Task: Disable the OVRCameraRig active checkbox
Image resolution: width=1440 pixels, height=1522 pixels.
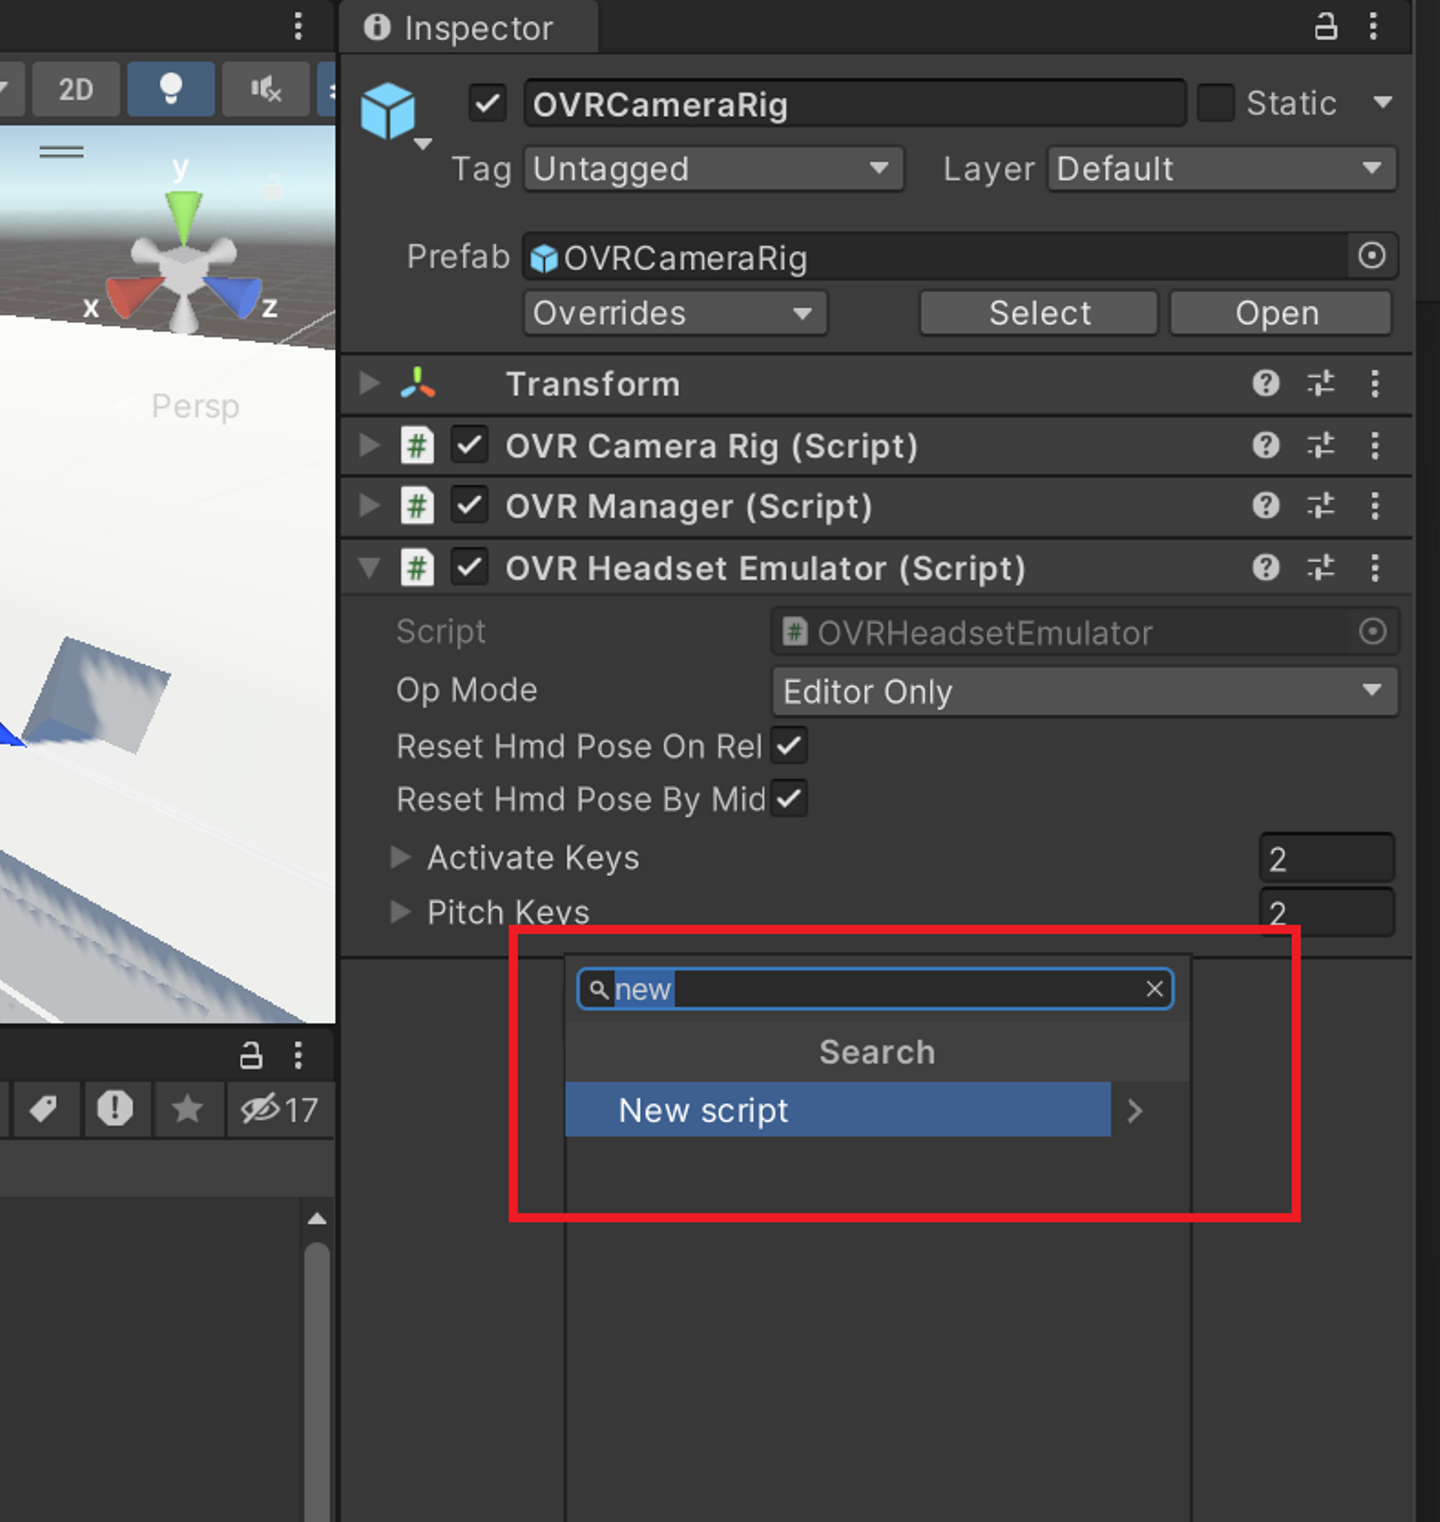Action: (488, 103)
